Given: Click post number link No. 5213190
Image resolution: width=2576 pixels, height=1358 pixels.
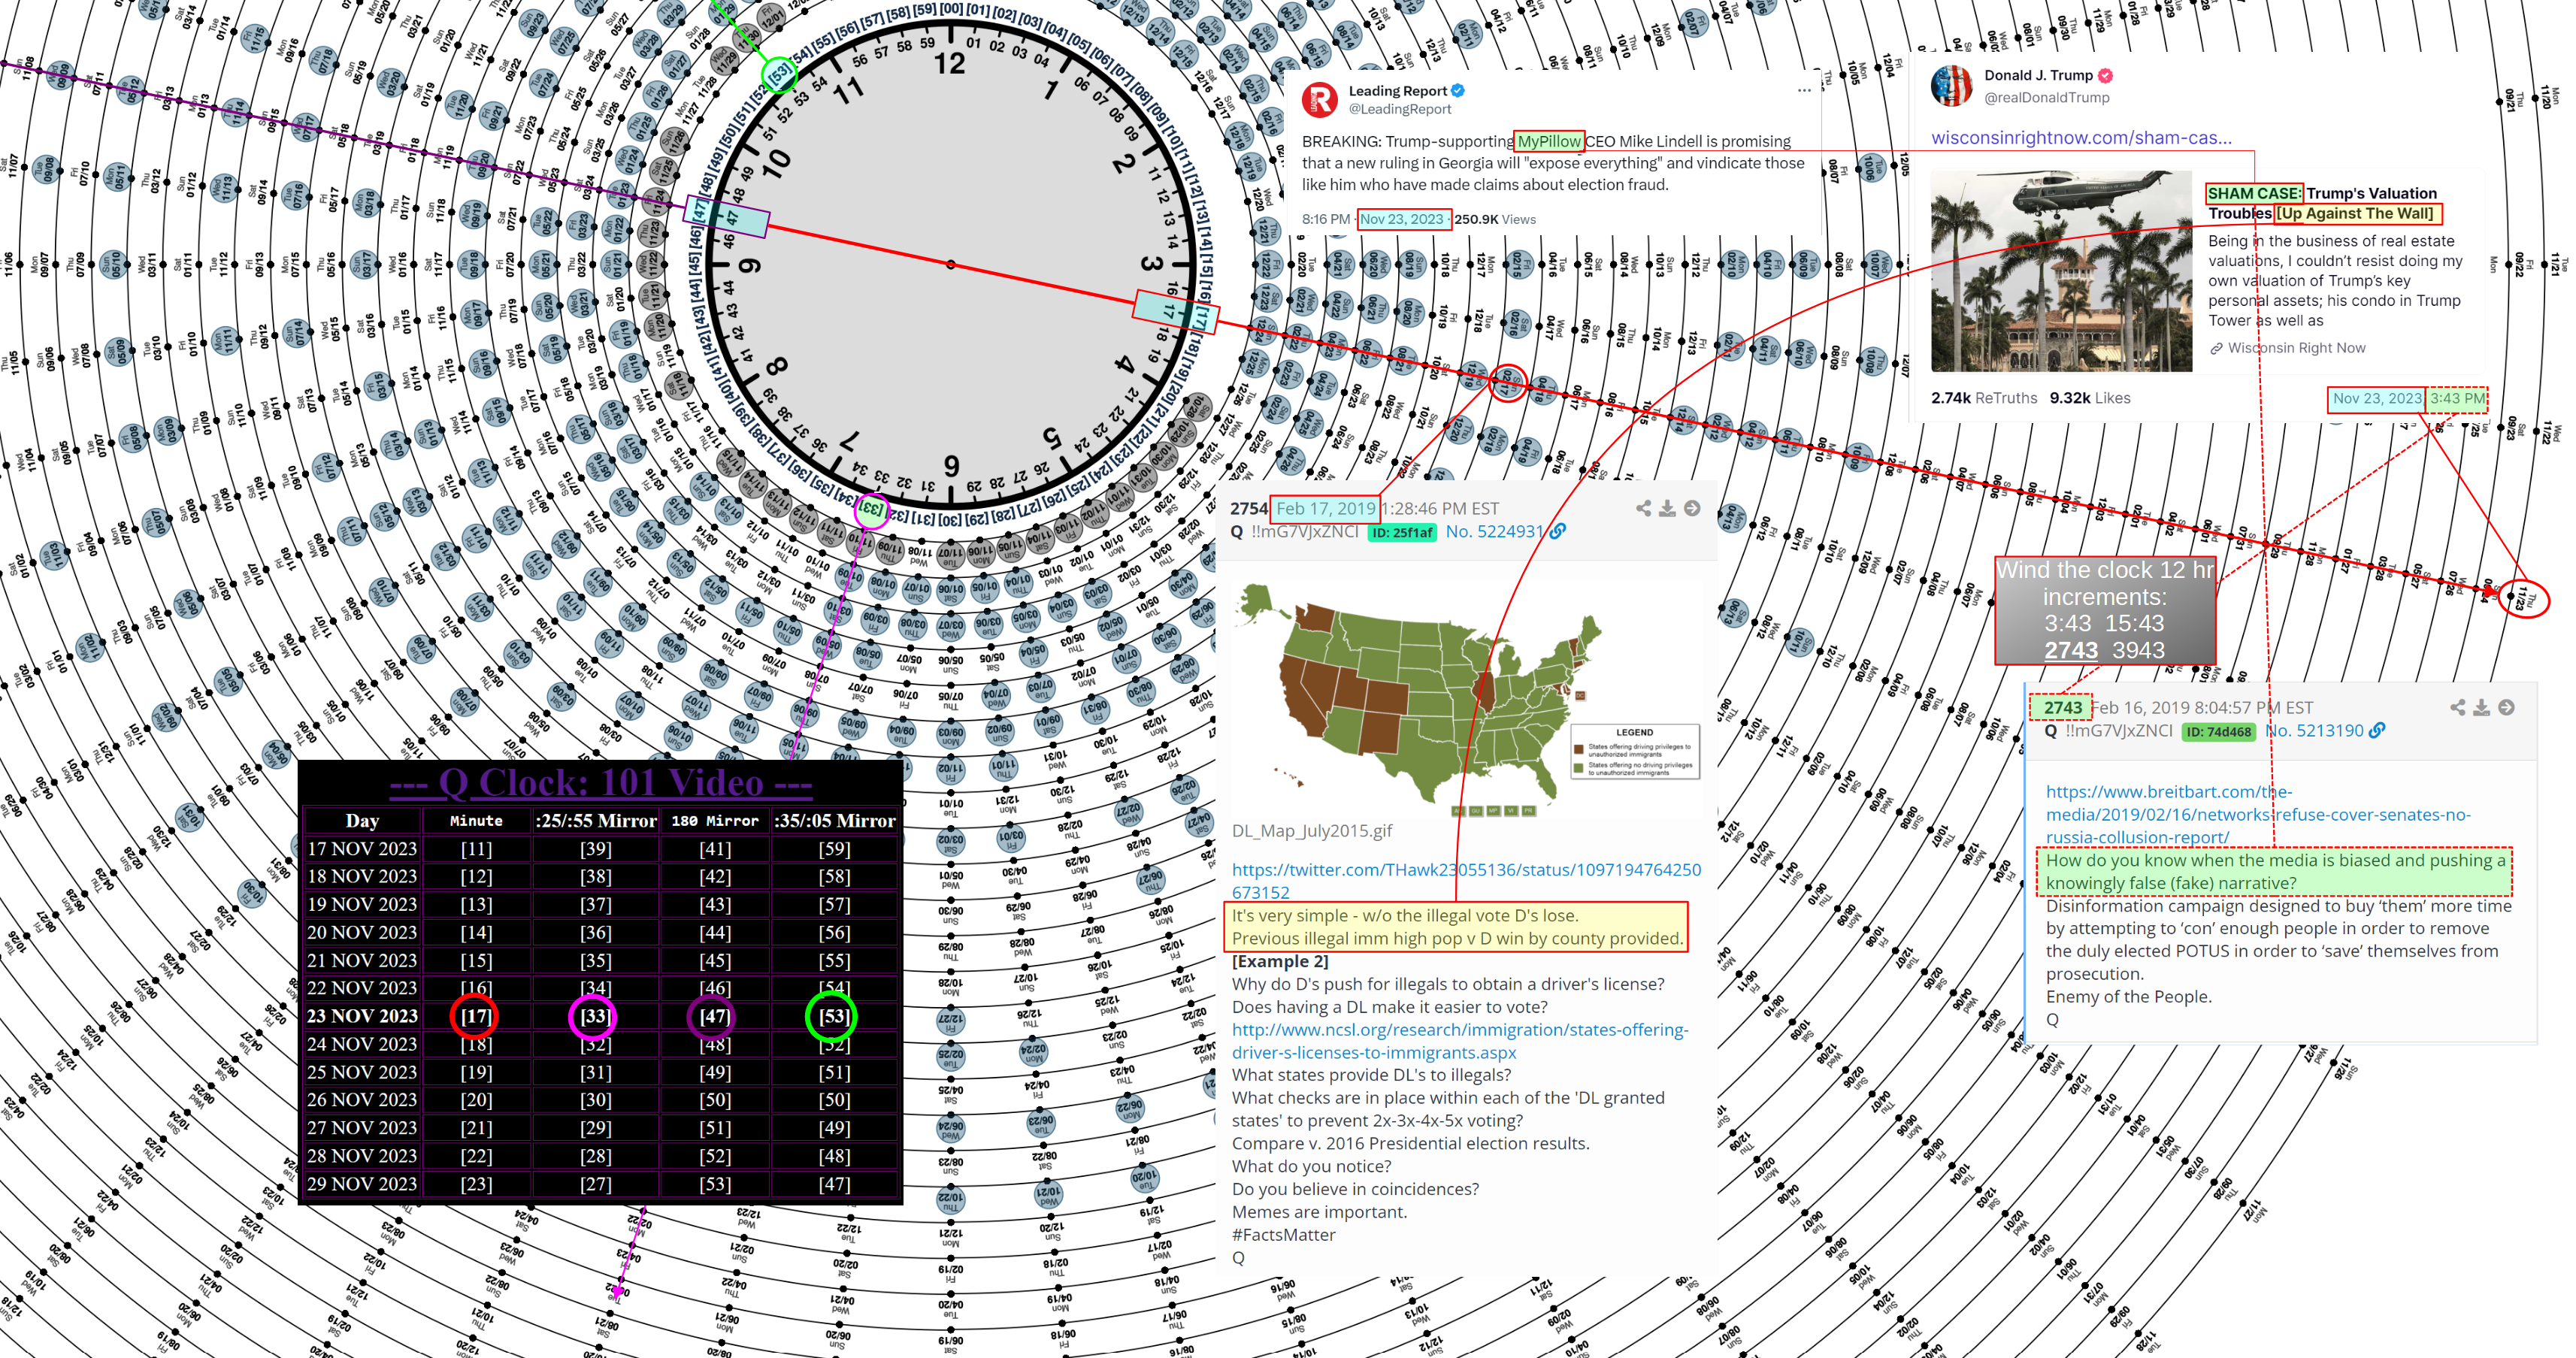Looking at the screenshot, I should [2314, 731].
